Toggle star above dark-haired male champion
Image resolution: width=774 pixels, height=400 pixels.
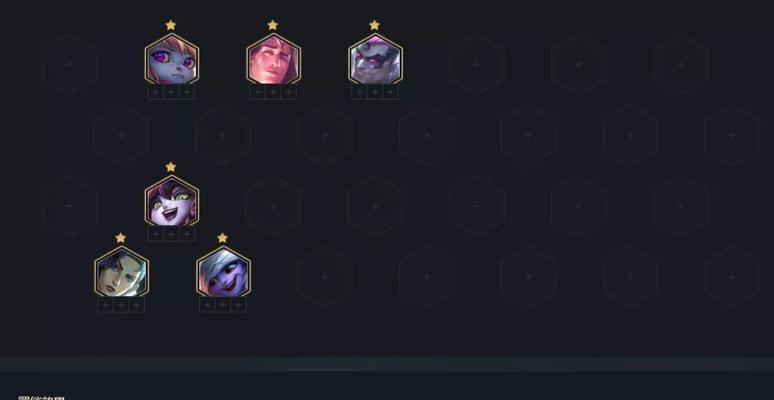click(120, 238)
